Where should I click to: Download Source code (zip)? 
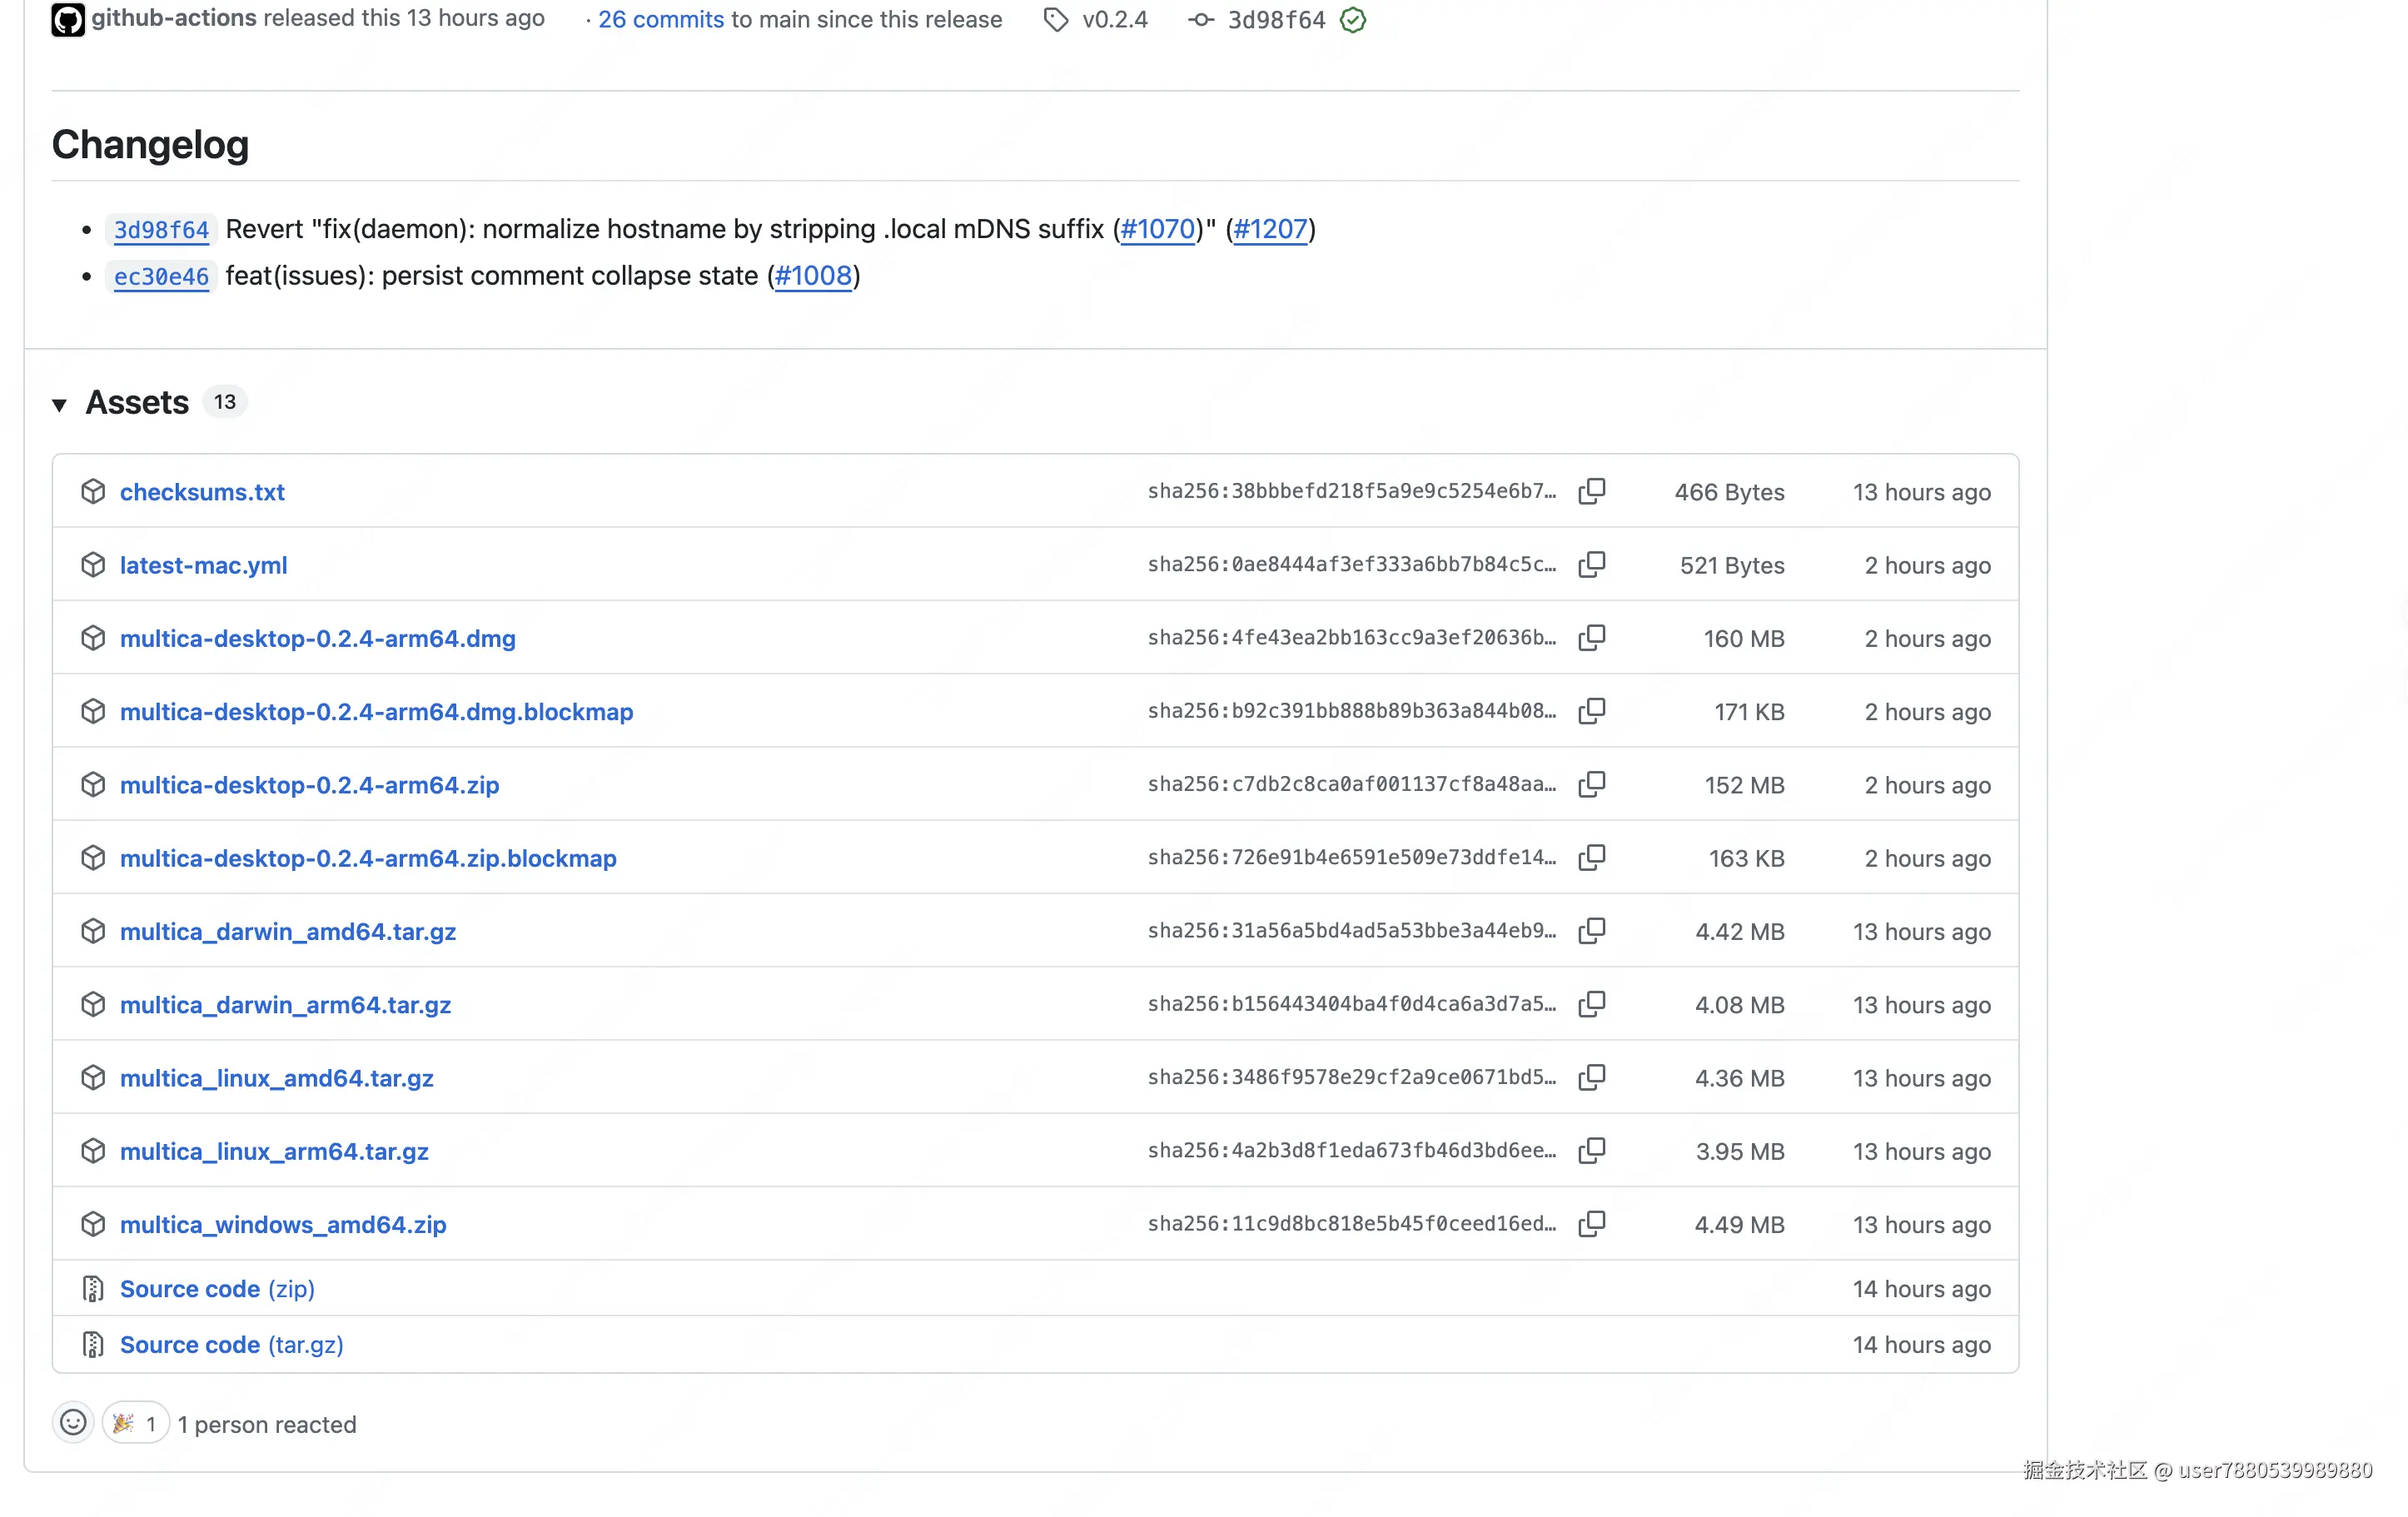click(x=217, y=1288)
